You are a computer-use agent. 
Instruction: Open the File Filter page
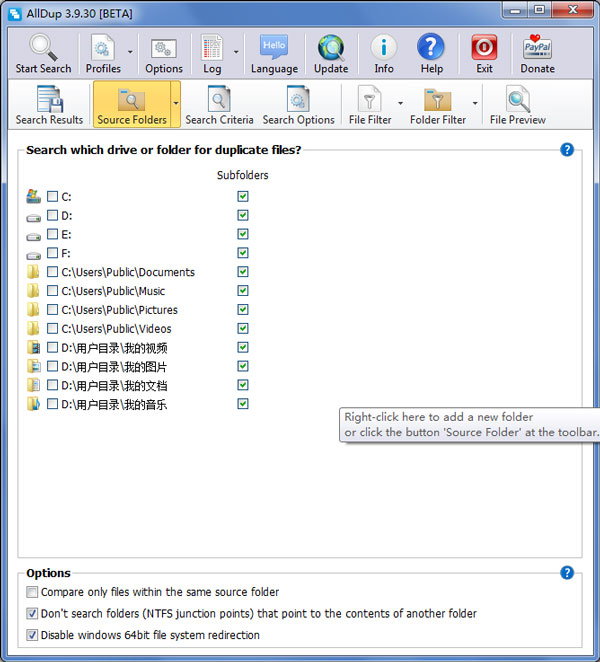coord(370,105)
